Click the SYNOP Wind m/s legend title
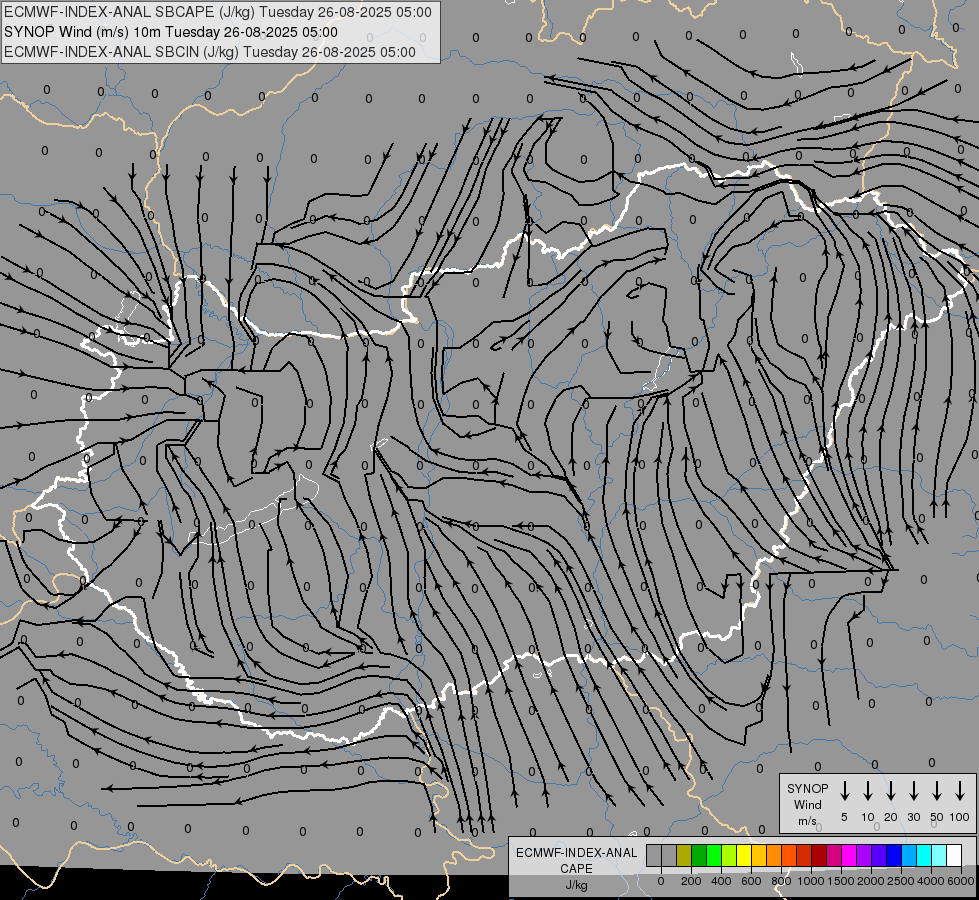Viewport: 979px width, 900px height. point(807,804)
